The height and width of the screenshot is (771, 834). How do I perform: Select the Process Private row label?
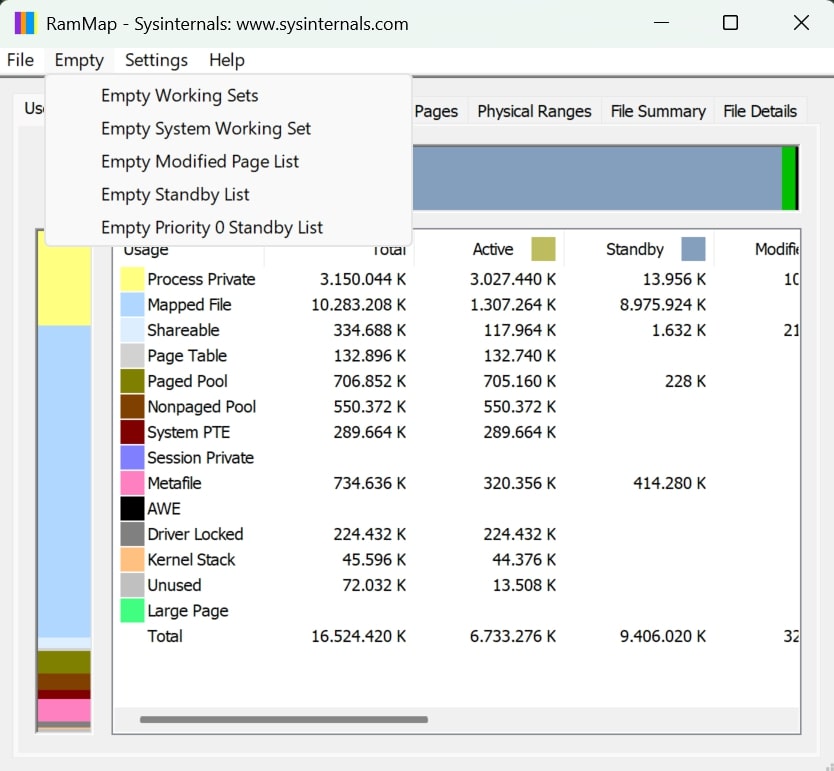[201, 279]
